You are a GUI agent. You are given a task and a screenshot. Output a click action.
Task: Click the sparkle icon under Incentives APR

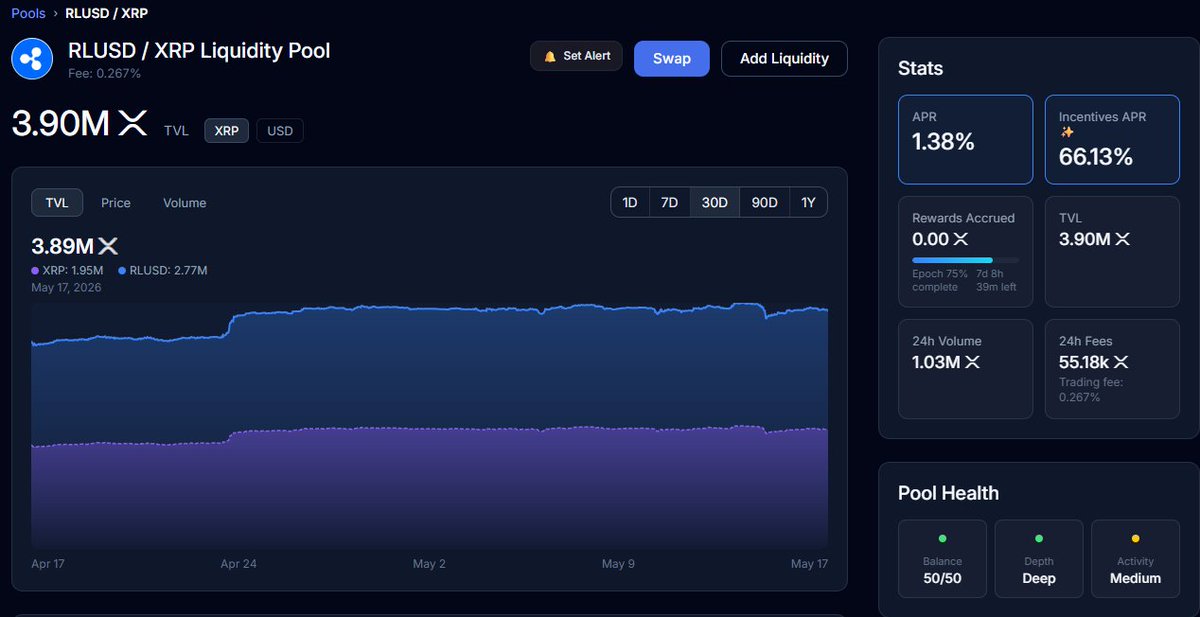[x=1067, y=132]
